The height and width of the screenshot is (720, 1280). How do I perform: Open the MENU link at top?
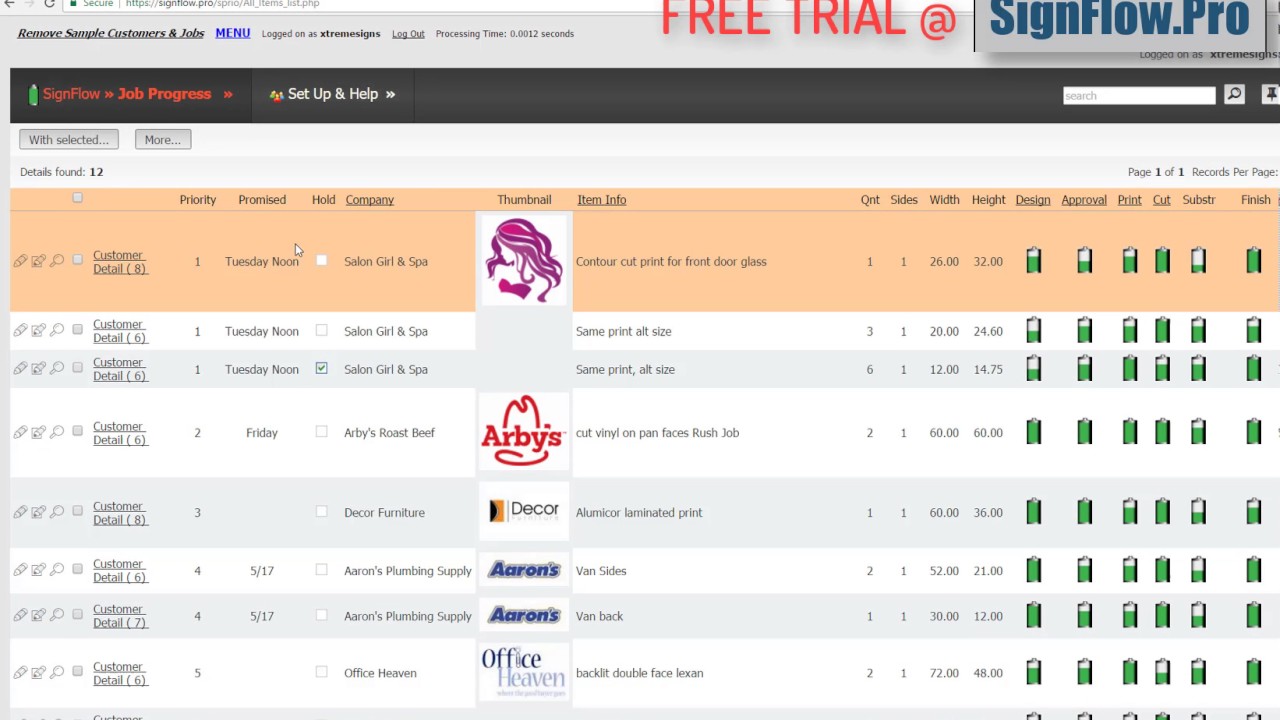[x=232, y=33]
